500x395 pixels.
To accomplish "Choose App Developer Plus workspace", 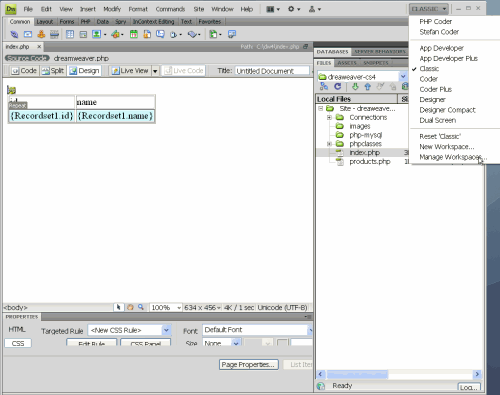I will (x=448, y=59).
